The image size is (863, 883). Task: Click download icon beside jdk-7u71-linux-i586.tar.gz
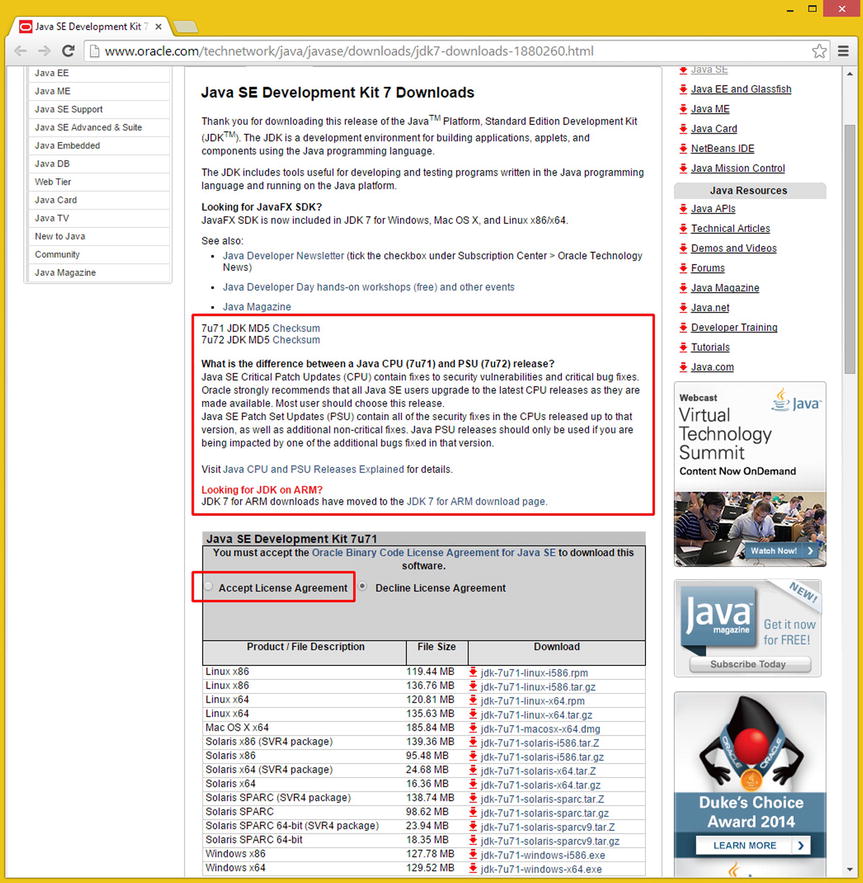pos(473,686)
